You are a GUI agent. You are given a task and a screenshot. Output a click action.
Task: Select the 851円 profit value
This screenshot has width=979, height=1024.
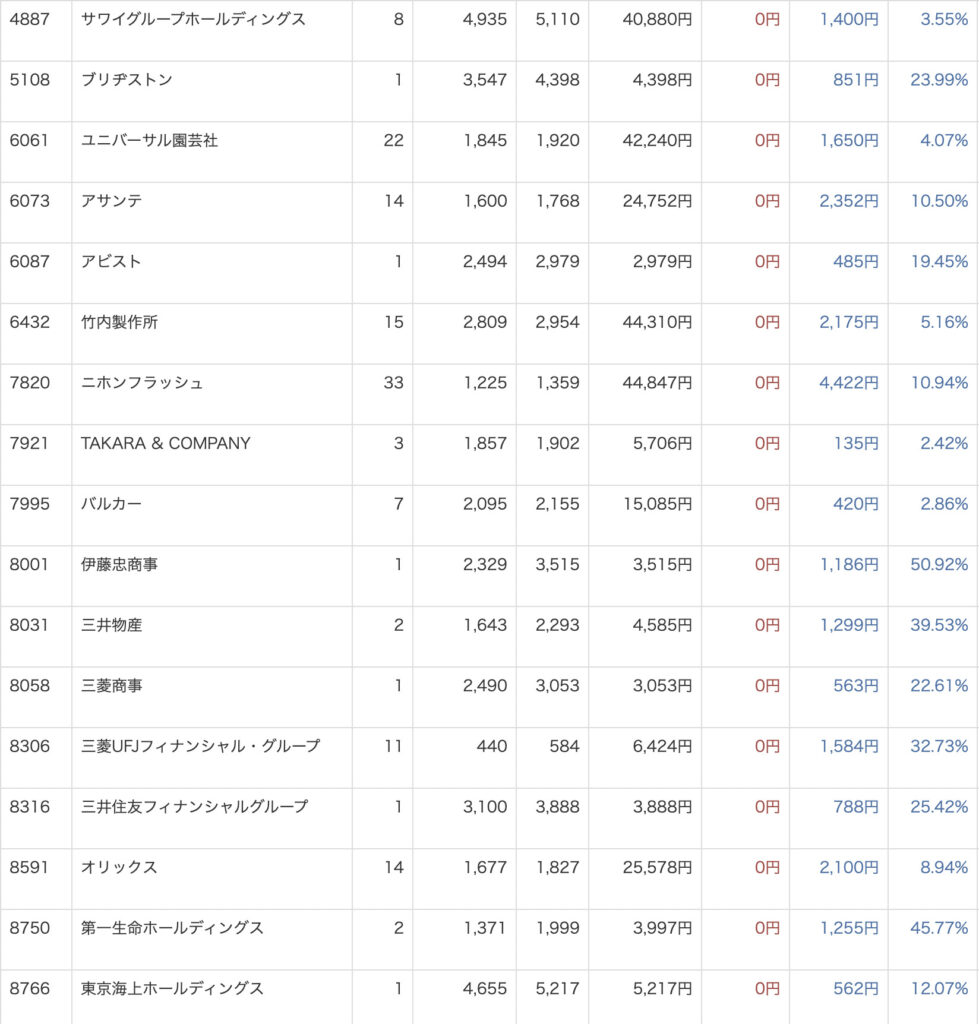point(856,80)
